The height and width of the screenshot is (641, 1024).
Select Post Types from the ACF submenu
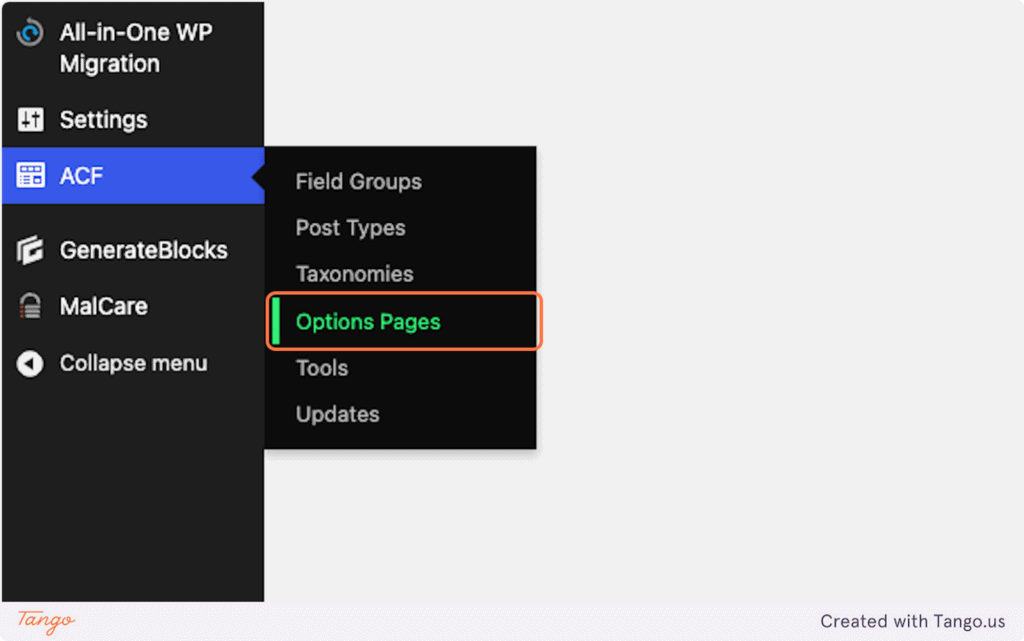[350, 228]
